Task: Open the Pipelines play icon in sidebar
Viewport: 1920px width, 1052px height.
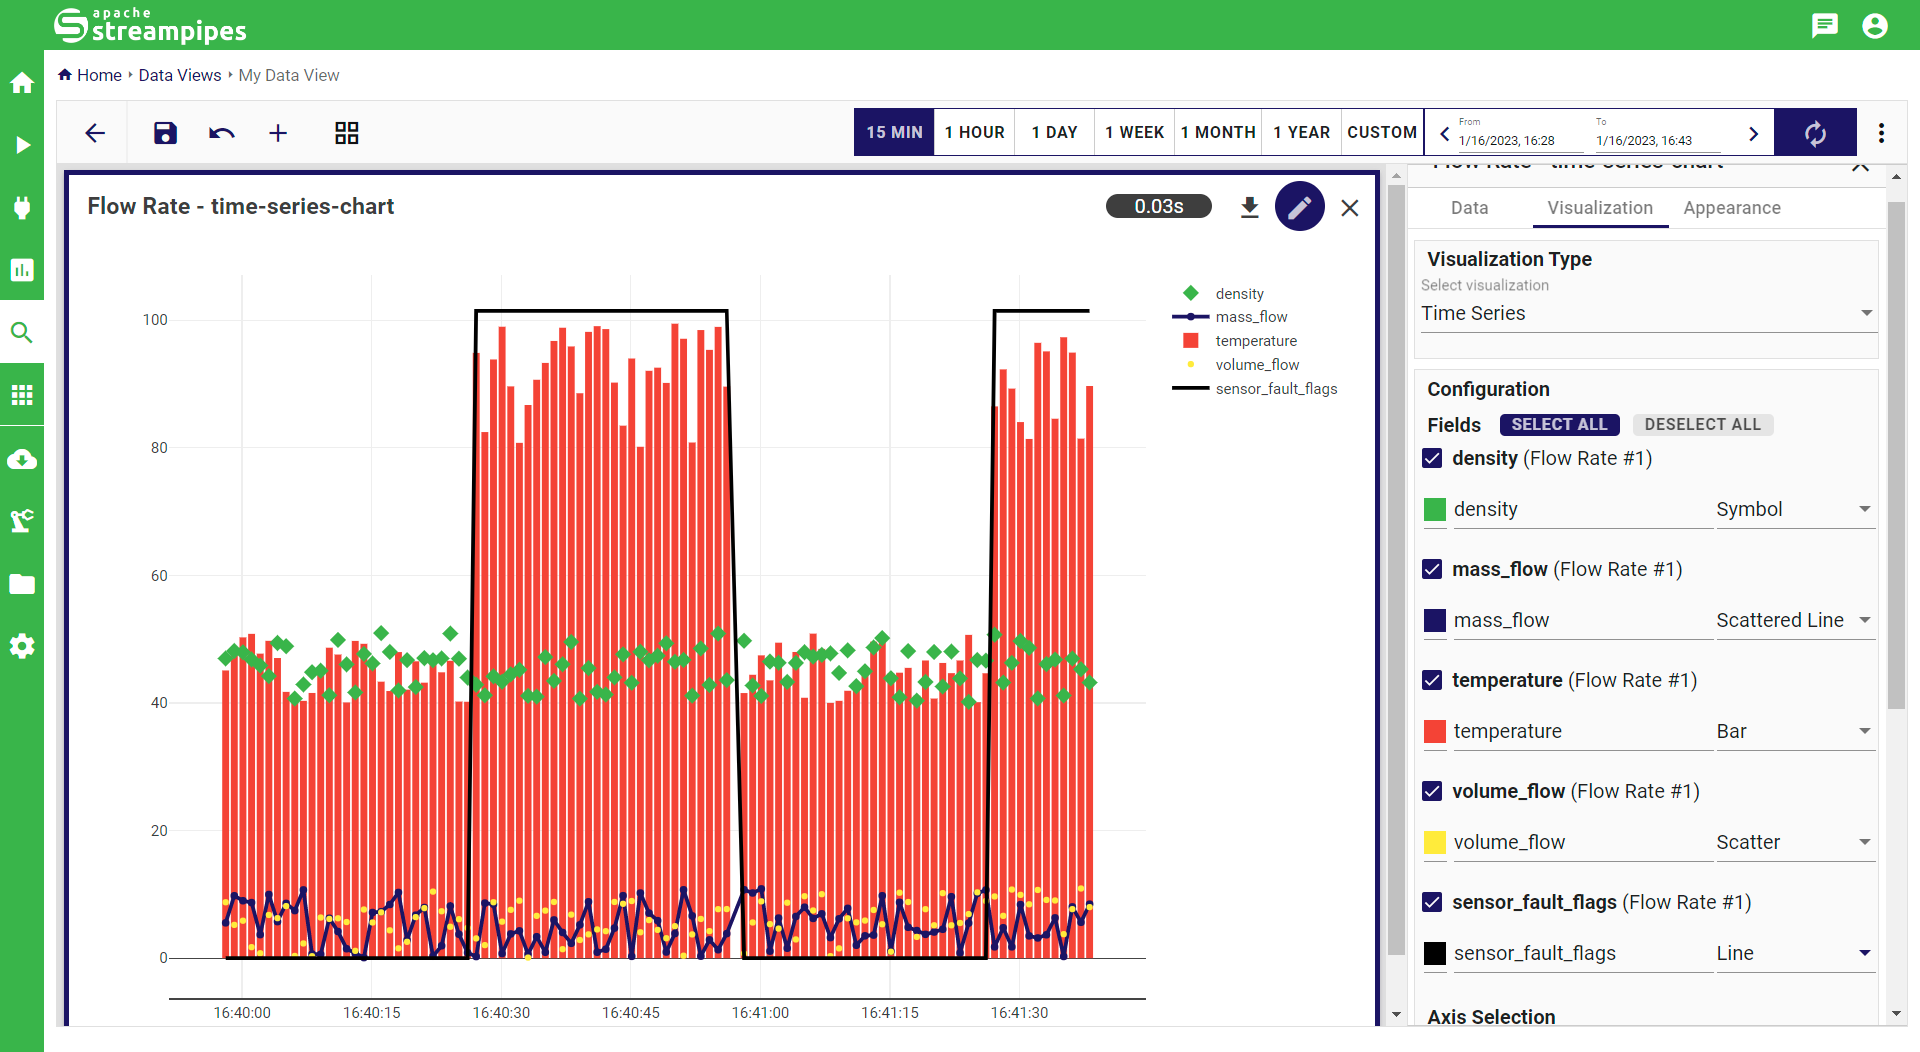Action: (22, 145)
